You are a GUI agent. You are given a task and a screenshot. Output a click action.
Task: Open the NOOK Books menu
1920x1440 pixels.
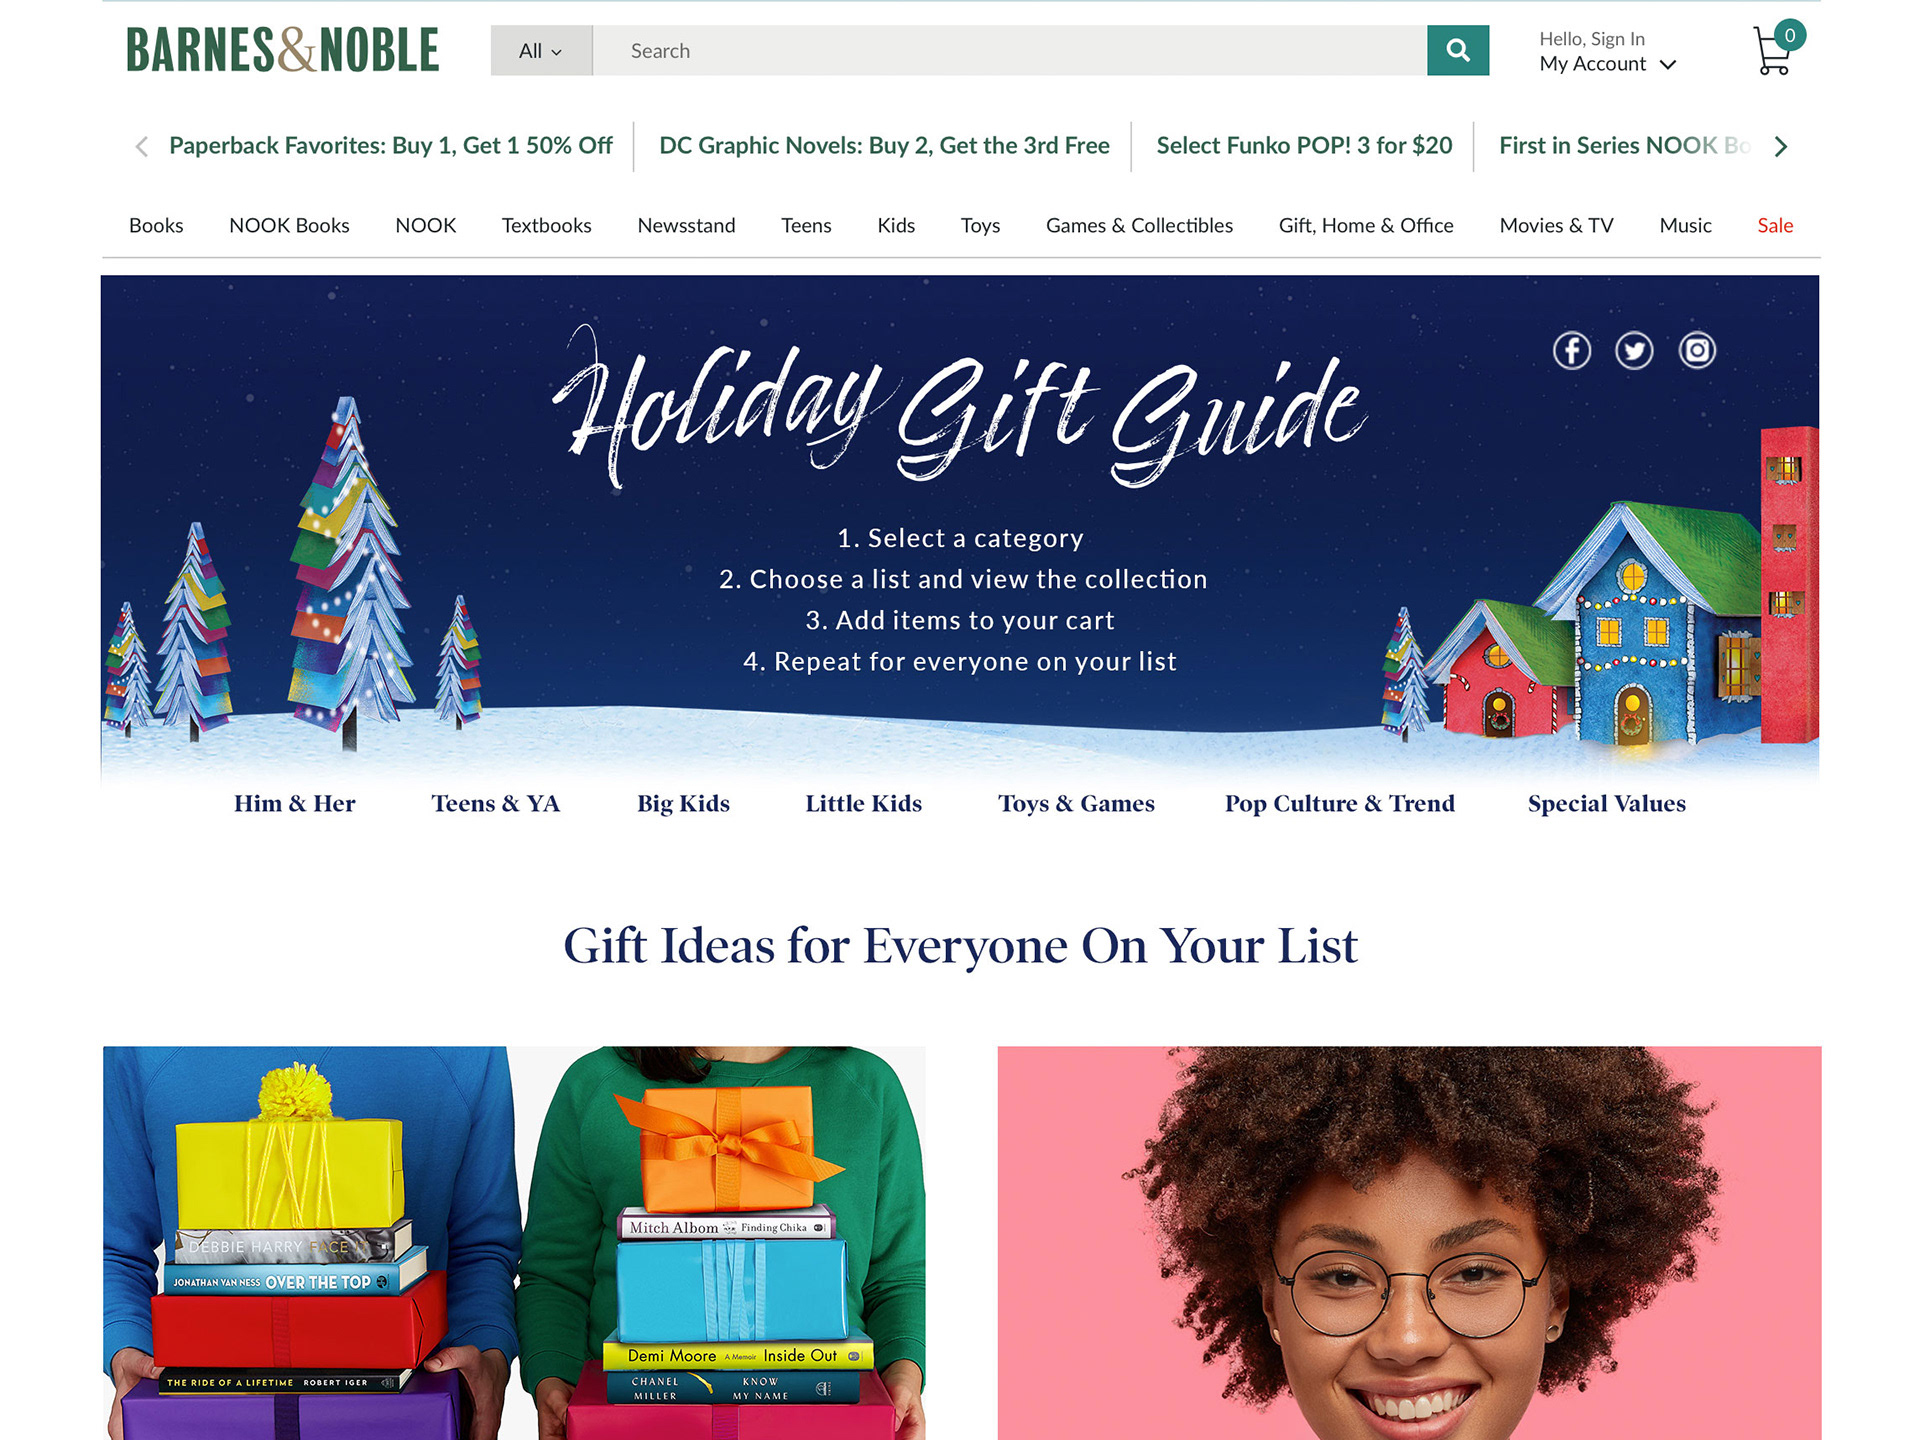click(x=289, y=225)
